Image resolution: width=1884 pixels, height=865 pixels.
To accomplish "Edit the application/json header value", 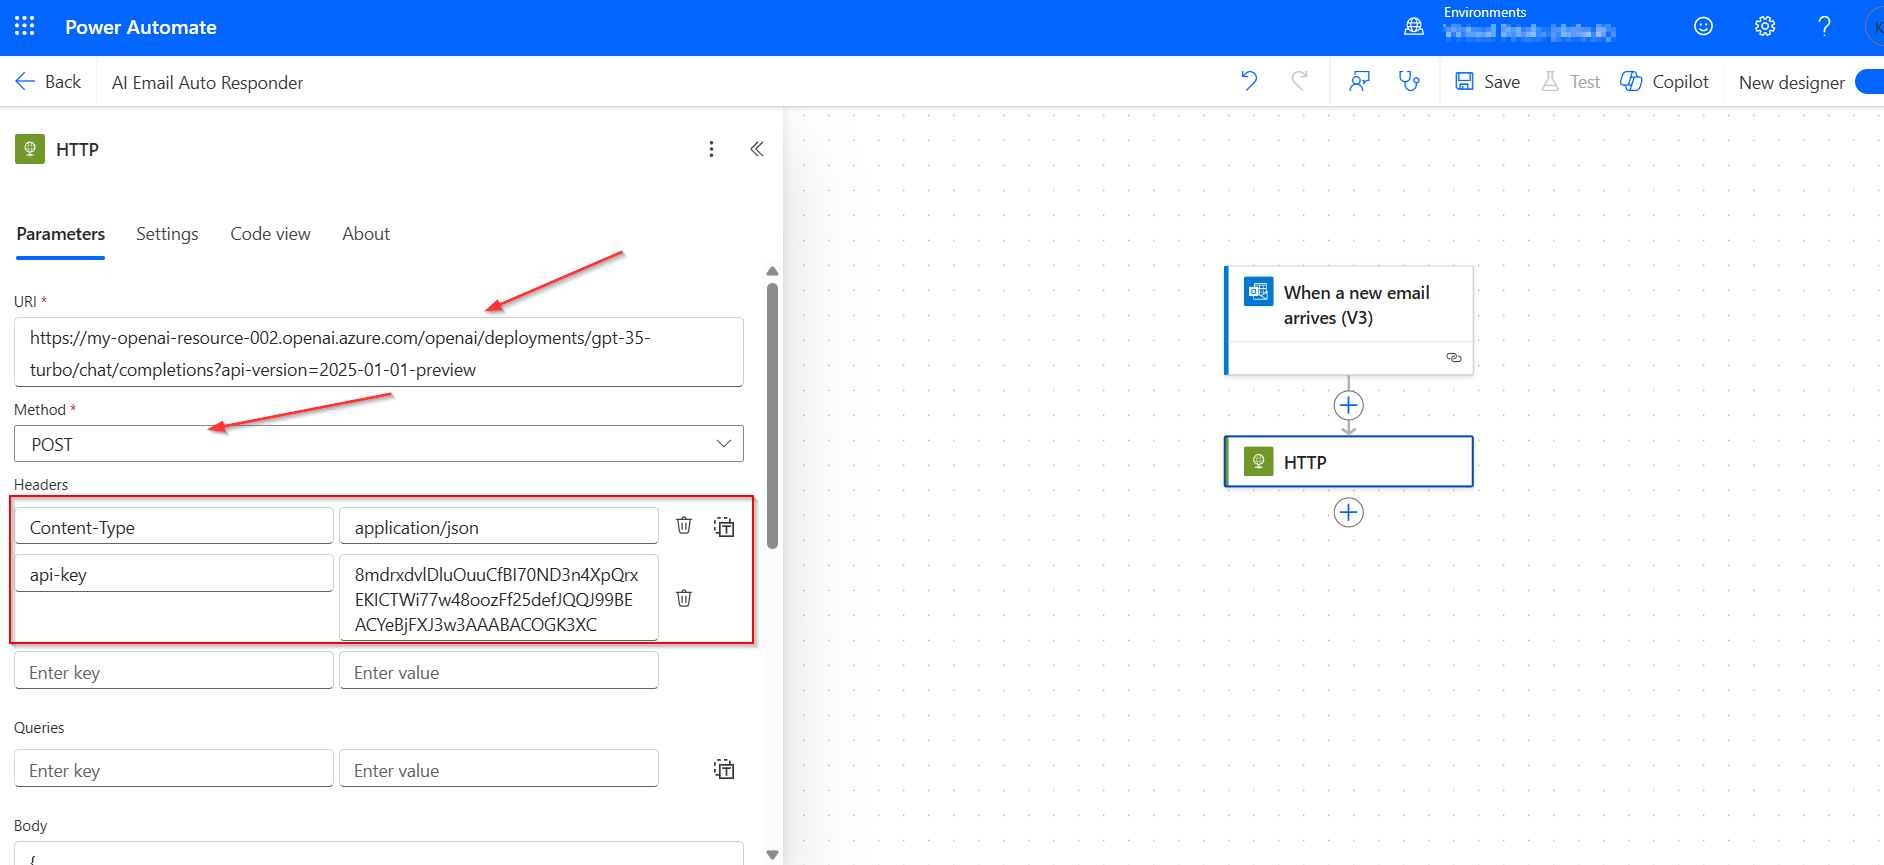I will [499, 527].
